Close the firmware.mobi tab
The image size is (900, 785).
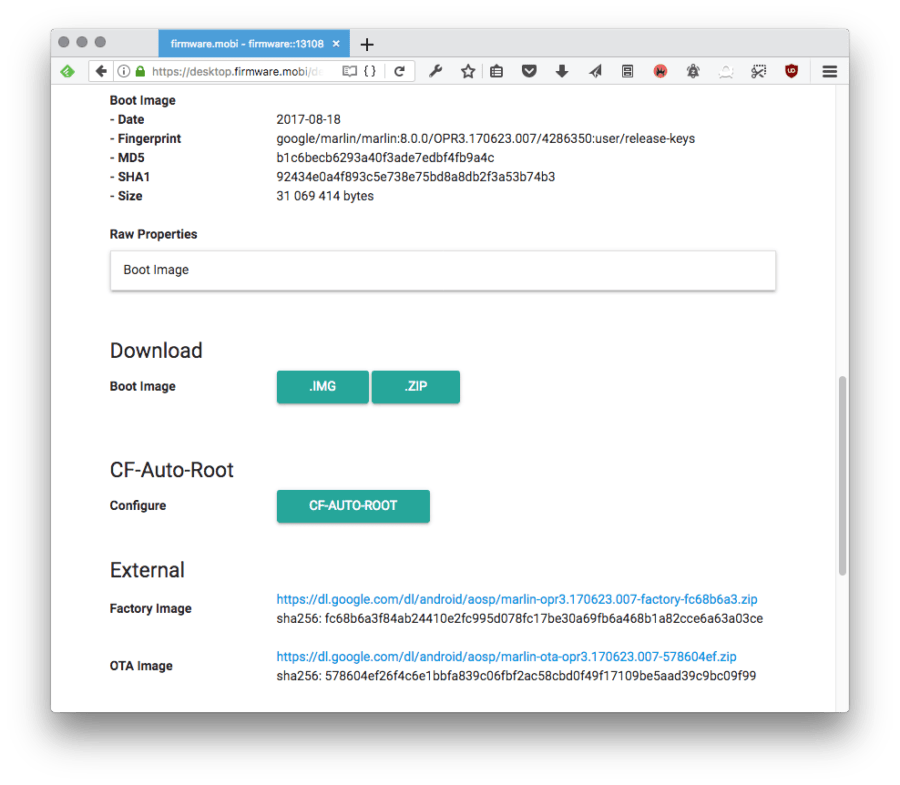[x=336, y=44]
